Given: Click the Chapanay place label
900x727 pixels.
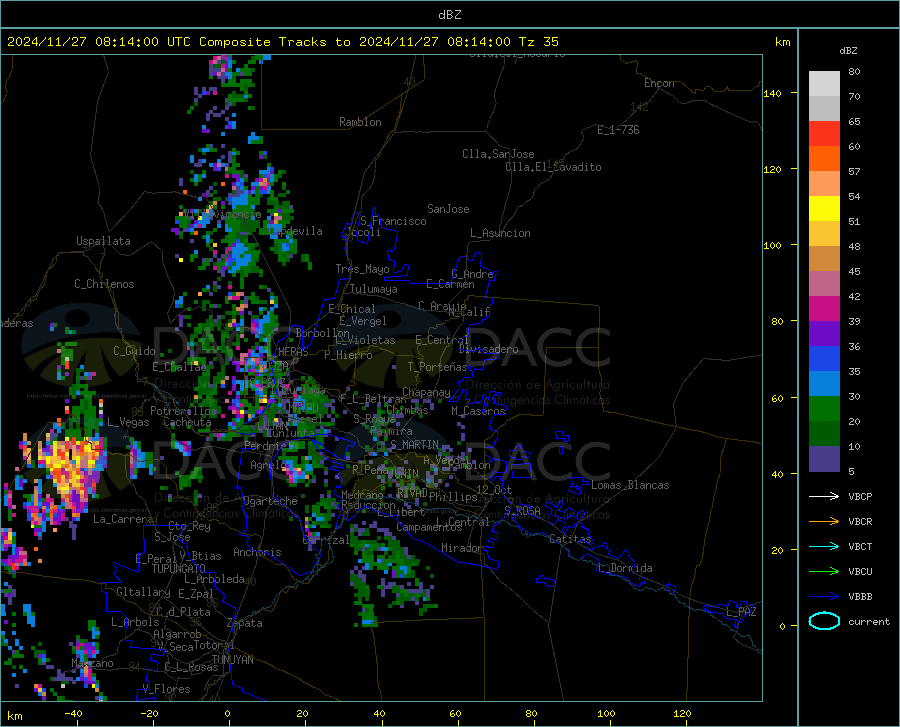Looking at the screenshot, I should (x=426, y=392).
